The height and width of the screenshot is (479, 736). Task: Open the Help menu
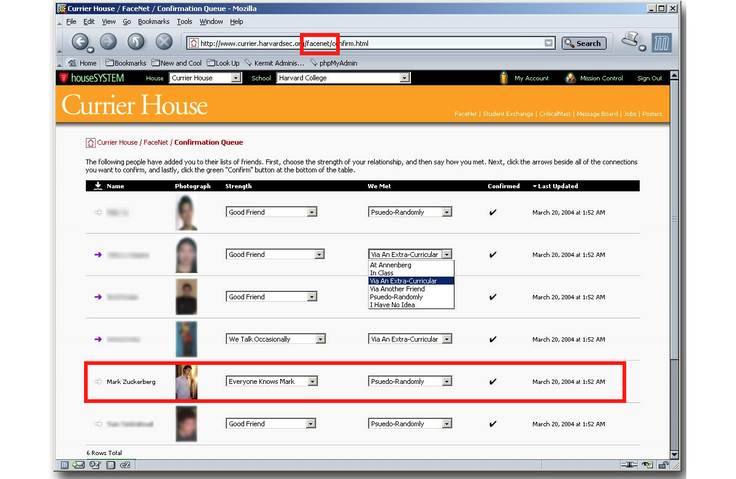(x=236, y=22)
